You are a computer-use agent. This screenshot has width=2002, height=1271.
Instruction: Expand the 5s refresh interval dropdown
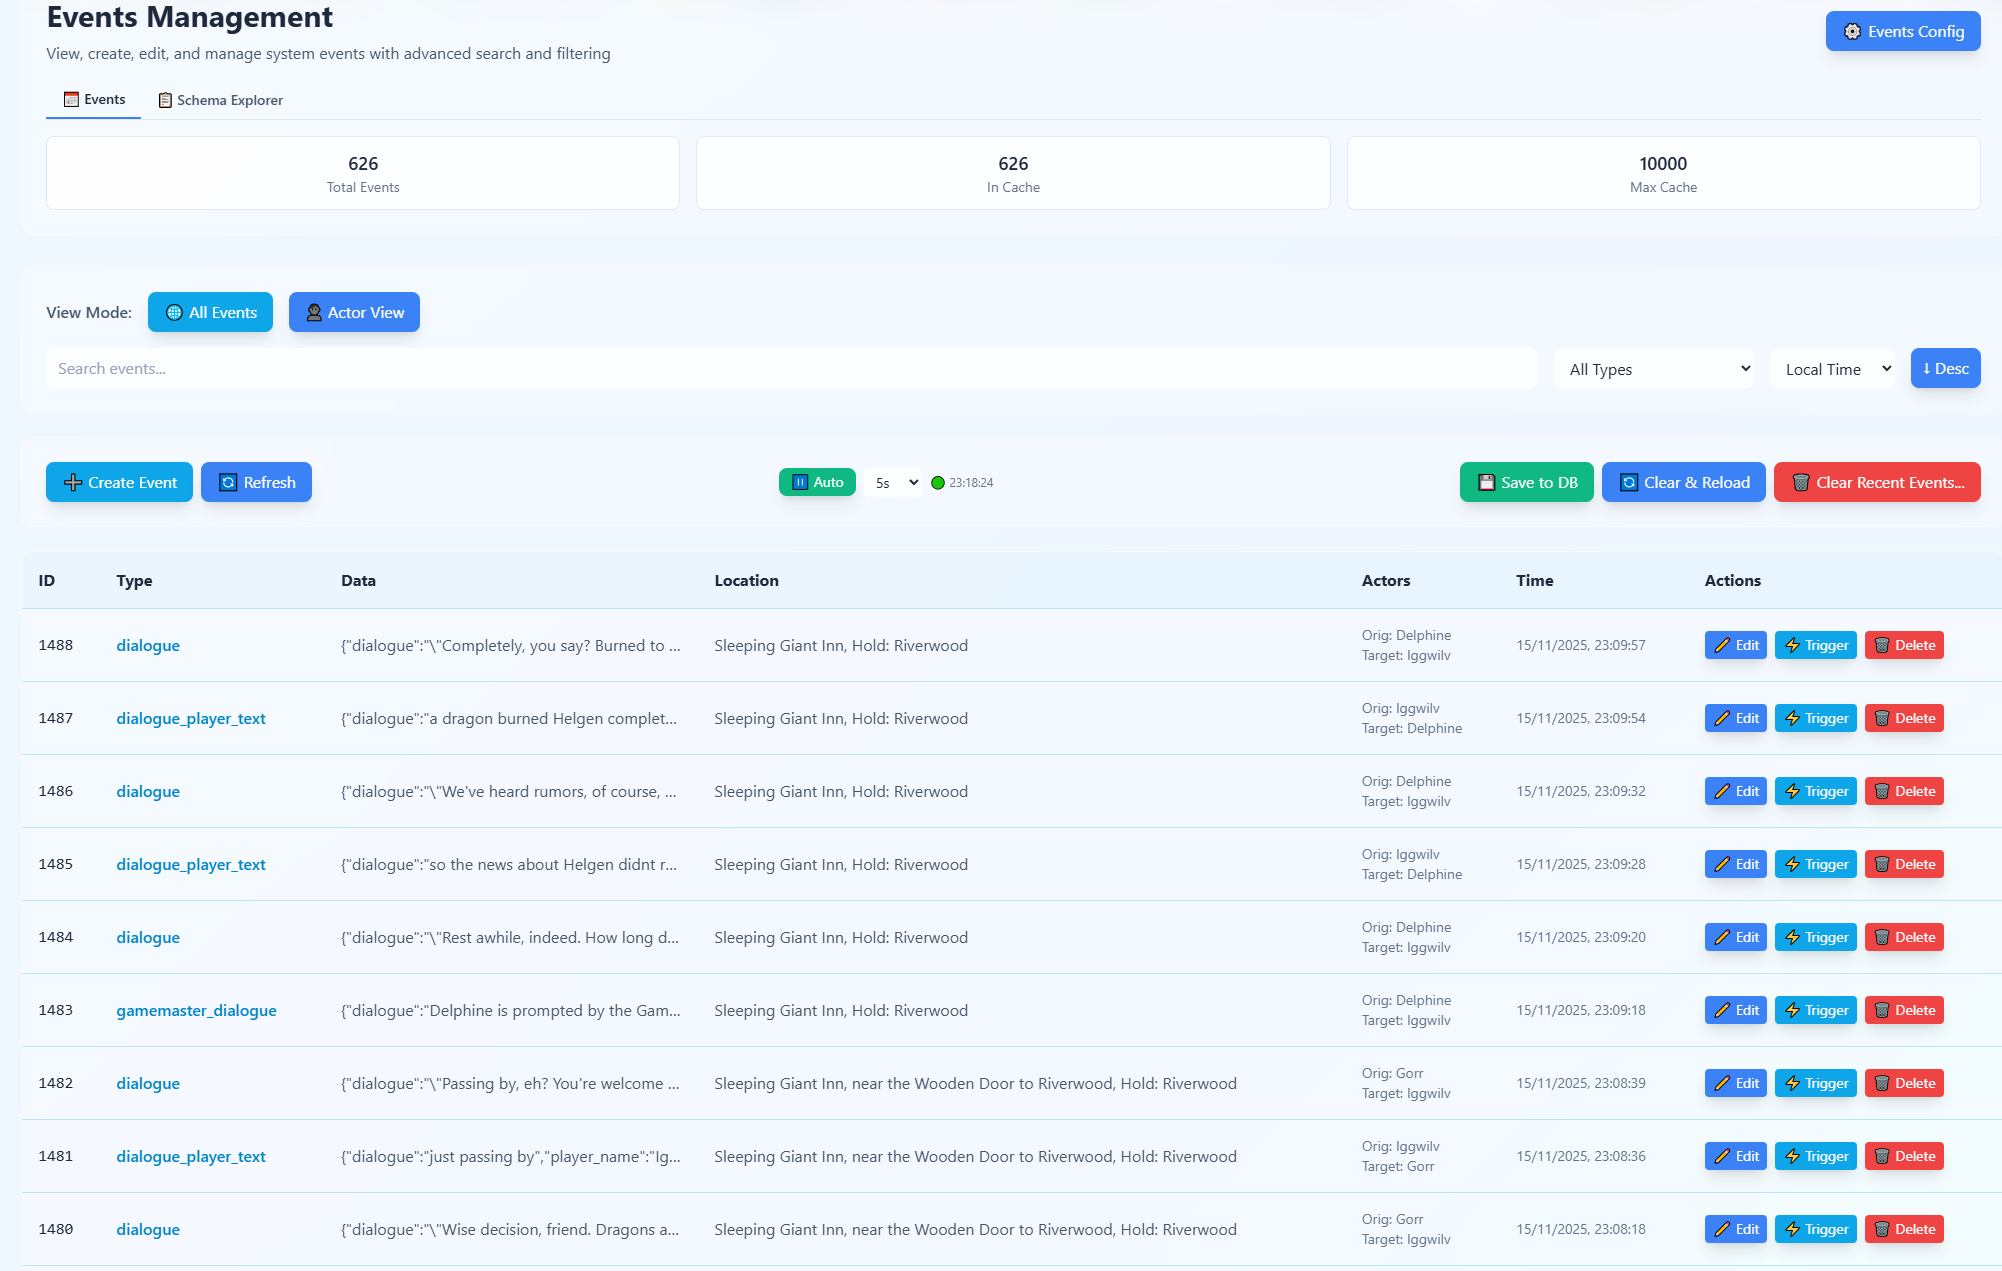pos(893,483)
